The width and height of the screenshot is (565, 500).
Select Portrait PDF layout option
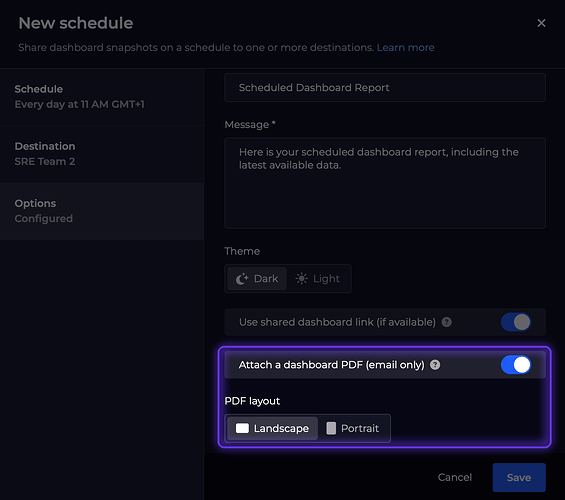point(353,428)
